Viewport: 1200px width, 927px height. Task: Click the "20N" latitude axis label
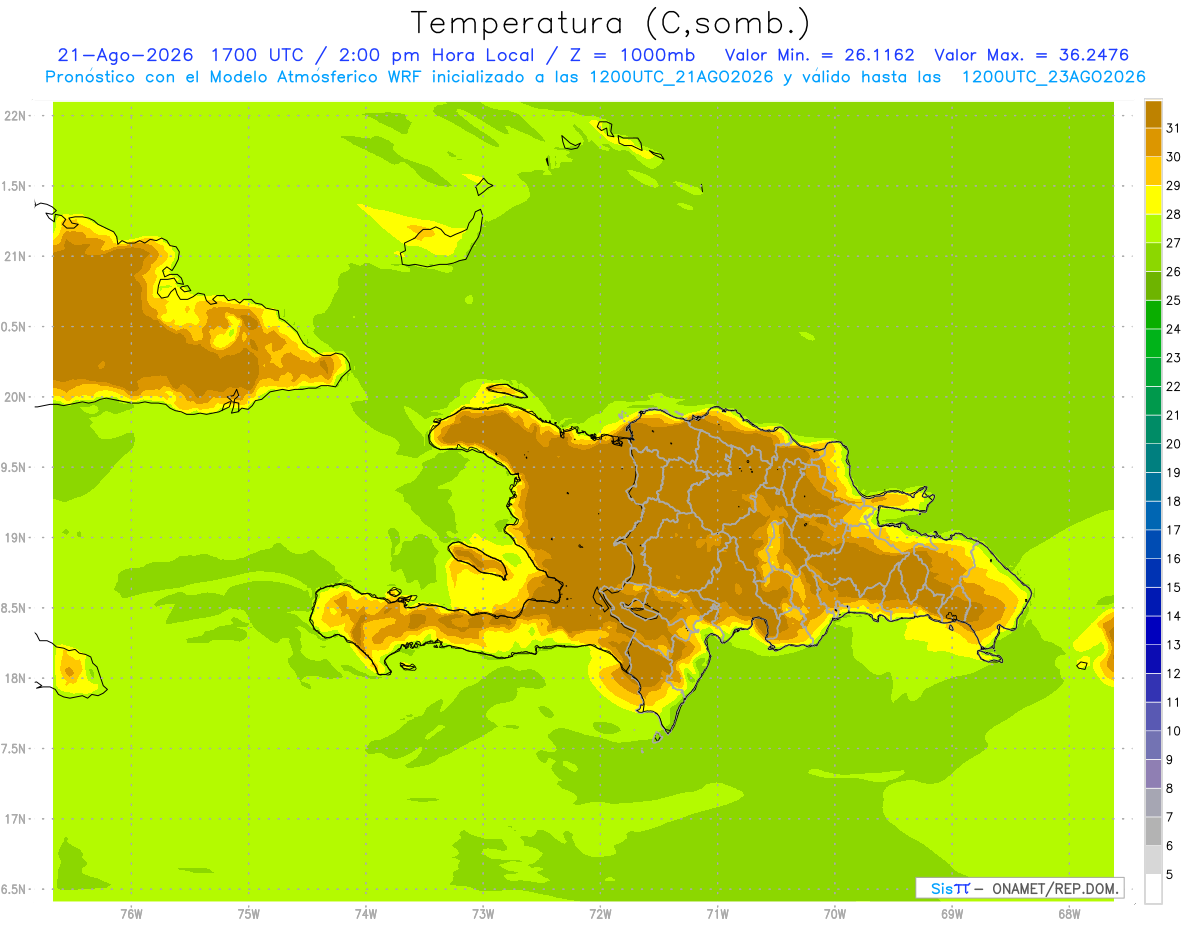tap(15, 397)
